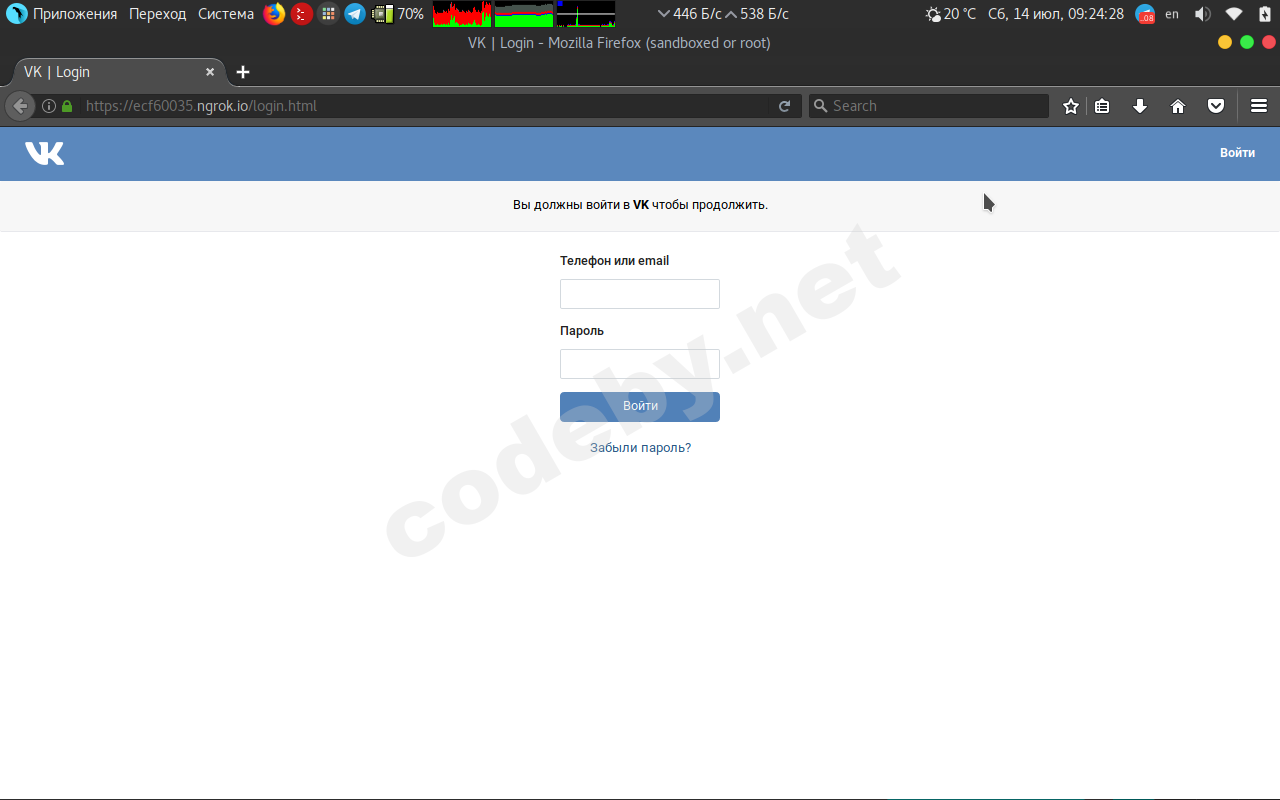The width and height of the screenshot is (1280, 800).
Task: Click the 70% battery indicator in the panel
Action: coord(398,14)
